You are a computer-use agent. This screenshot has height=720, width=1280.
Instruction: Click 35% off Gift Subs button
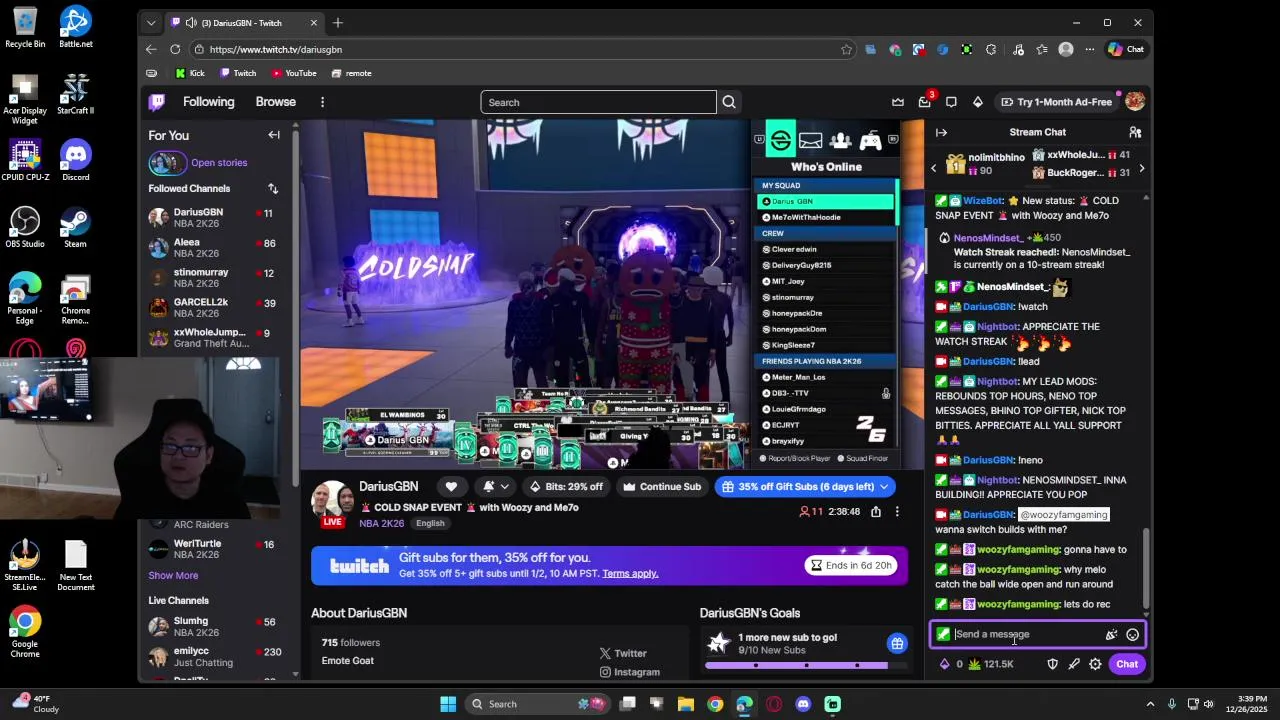click(805, 486)
